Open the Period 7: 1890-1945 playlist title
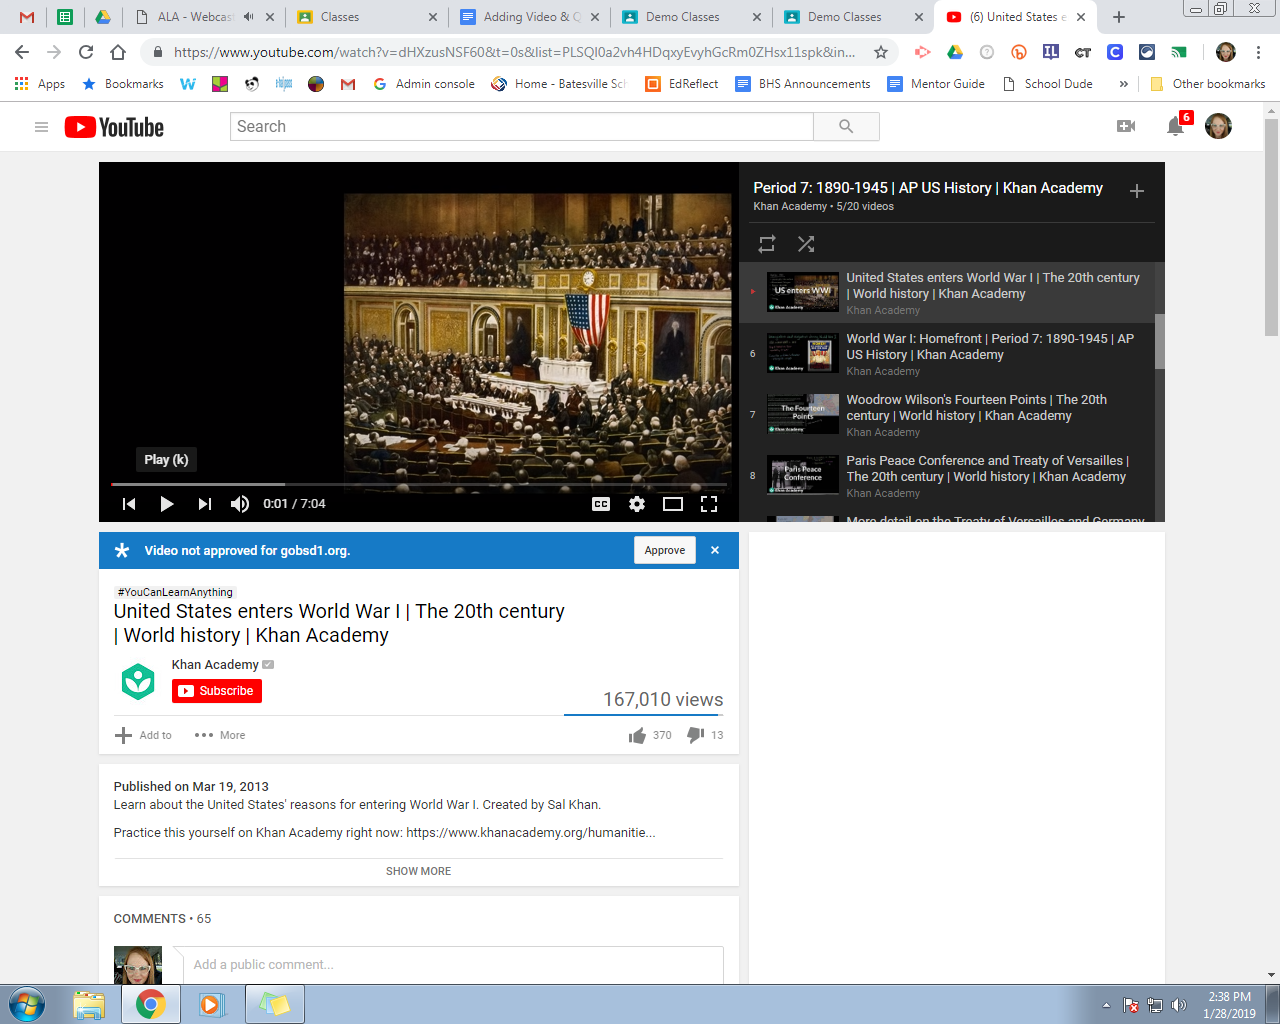 928,188
